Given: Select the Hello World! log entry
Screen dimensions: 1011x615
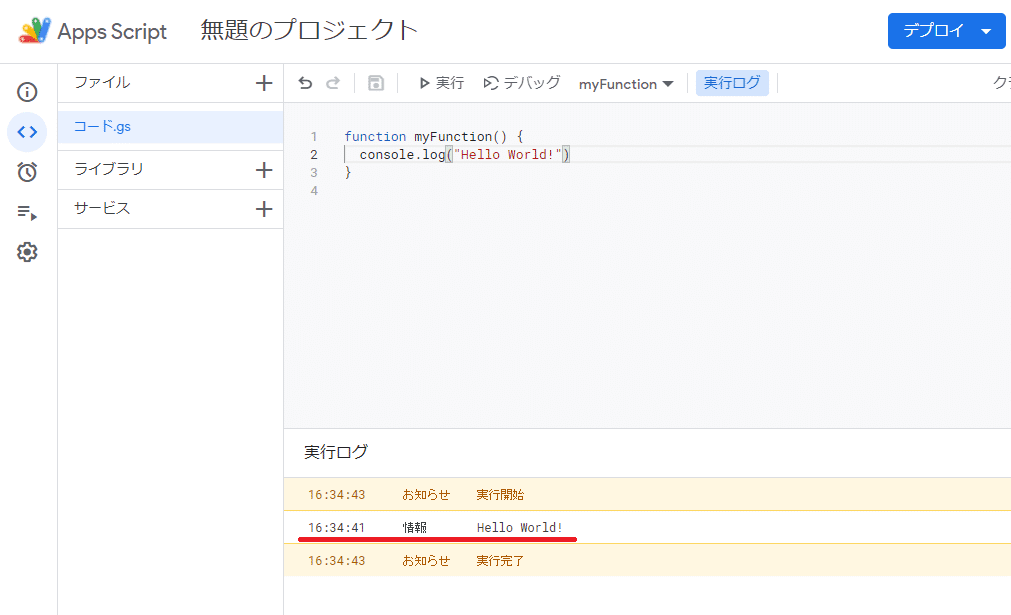Looking at the screenshot, I should pyautogui.click(x=647, y=527).
